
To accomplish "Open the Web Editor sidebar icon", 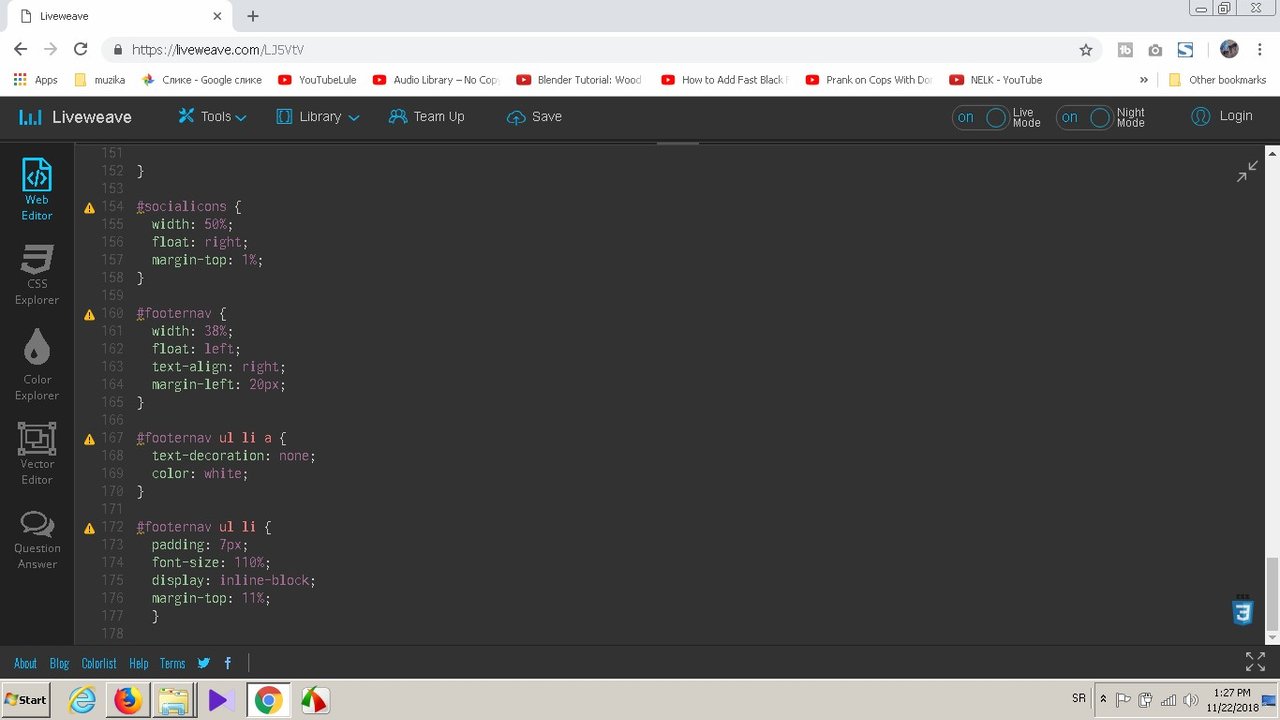I will pyautogui.click(x=37, y=175).
